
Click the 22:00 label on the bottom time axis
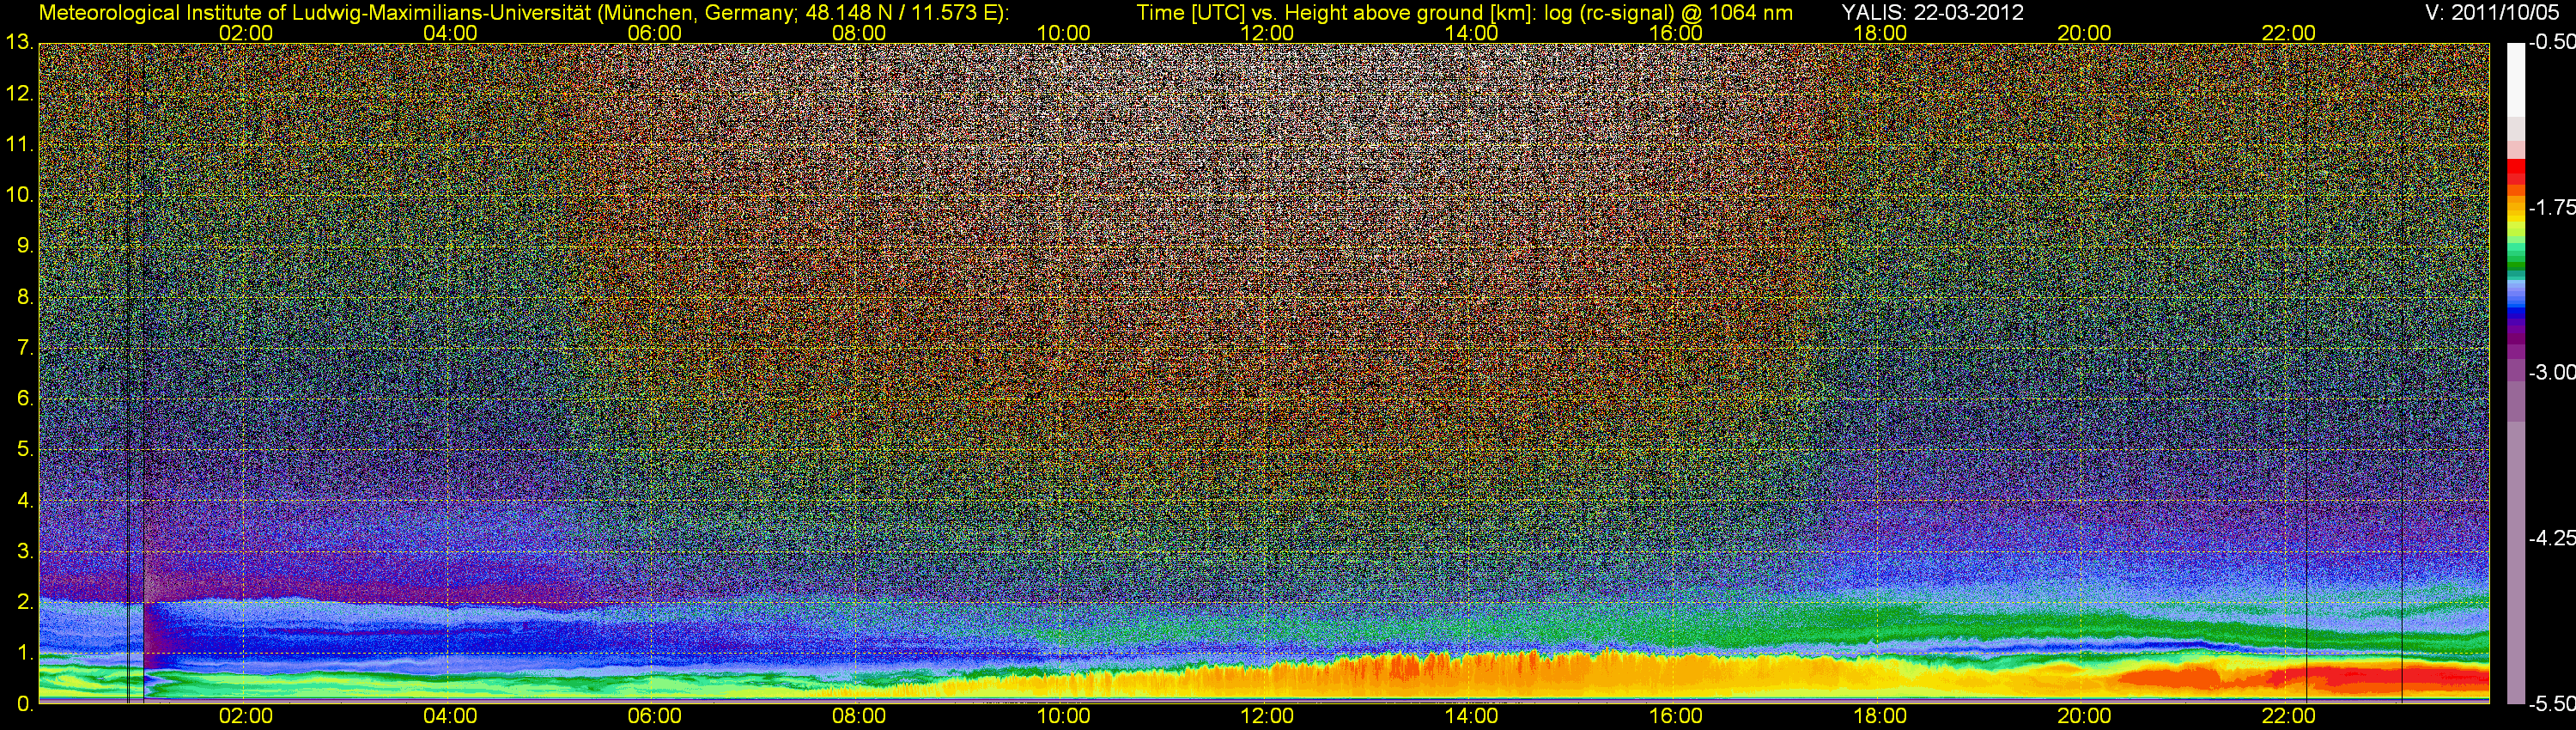[2288, 716]
